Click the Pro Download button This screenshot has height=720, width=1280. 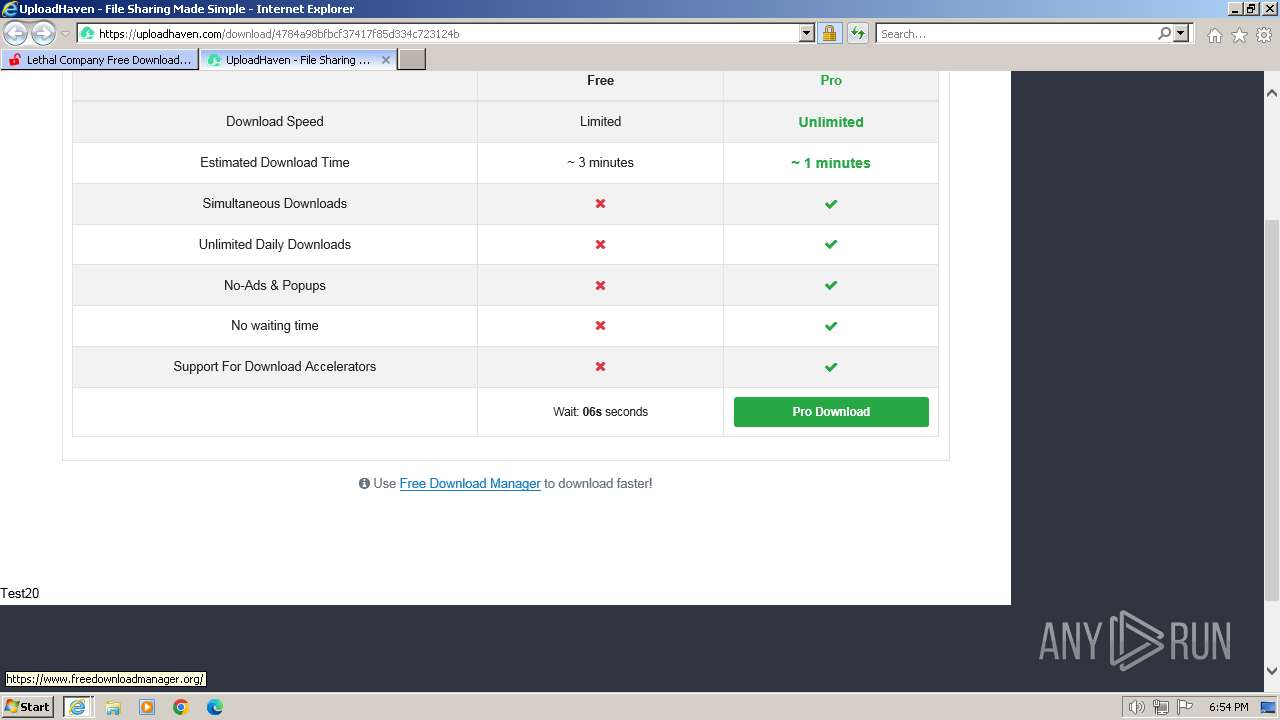831,412
